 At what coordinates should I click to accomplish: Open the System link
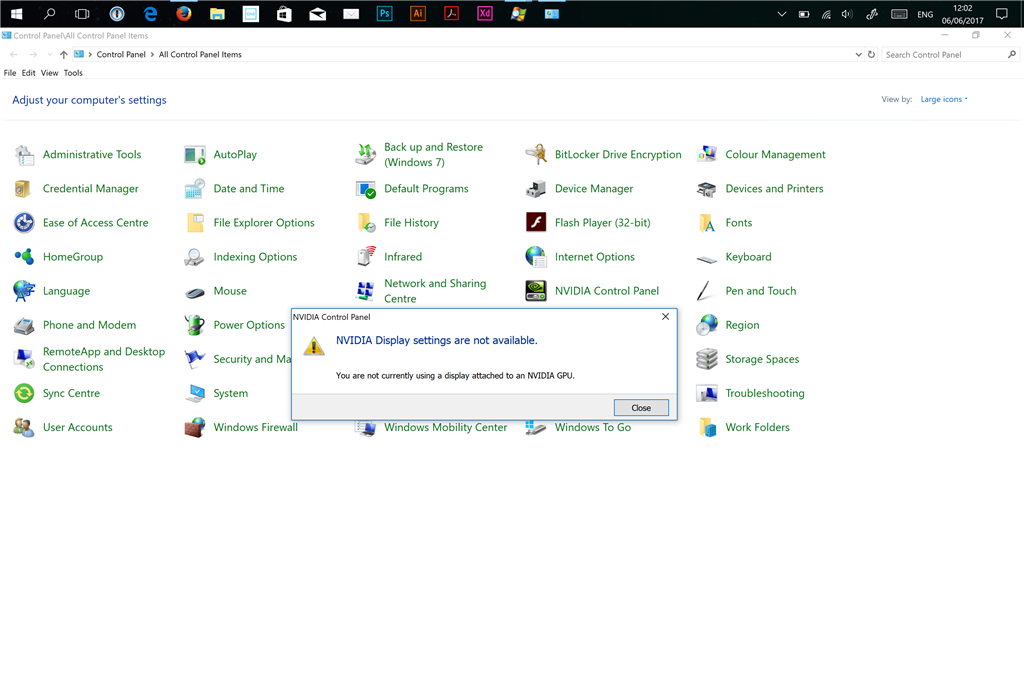pos(231,393)
